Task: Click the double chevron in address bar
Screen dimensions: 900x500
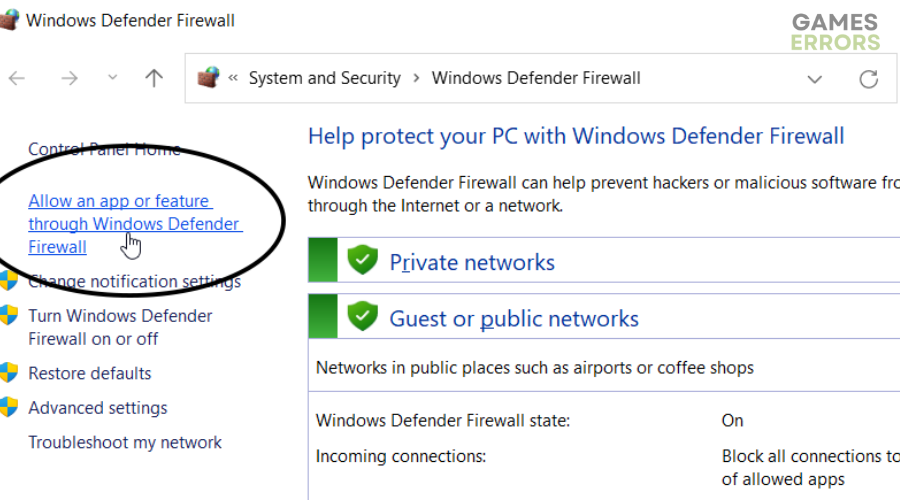Action: pyautogui.click(x=233, y=77)
